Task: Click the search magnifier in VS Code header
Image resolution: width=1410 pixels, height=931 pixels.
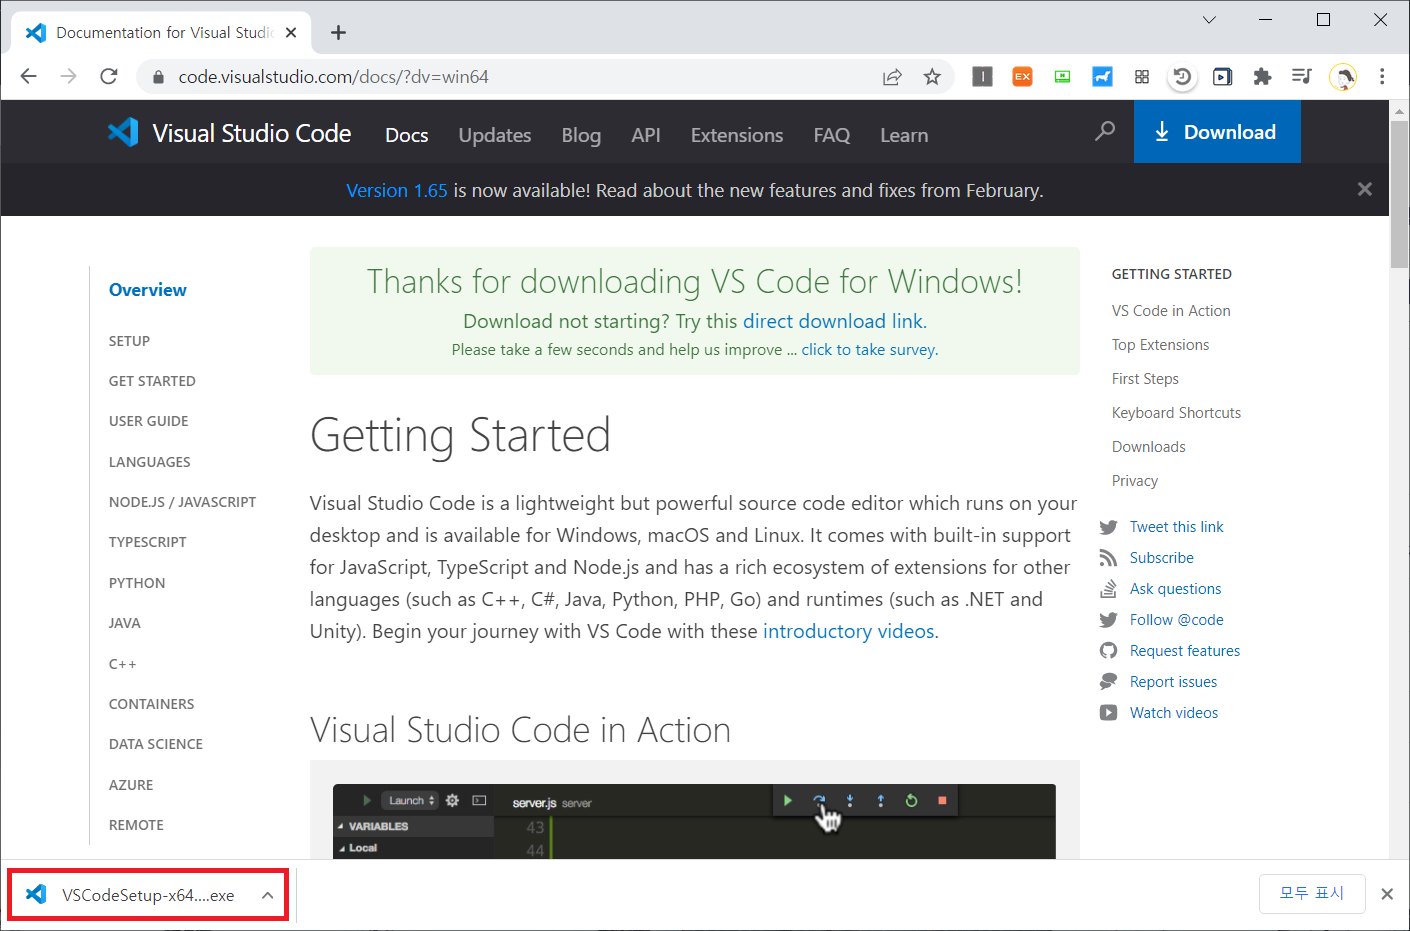Action: coord(1105,131)
